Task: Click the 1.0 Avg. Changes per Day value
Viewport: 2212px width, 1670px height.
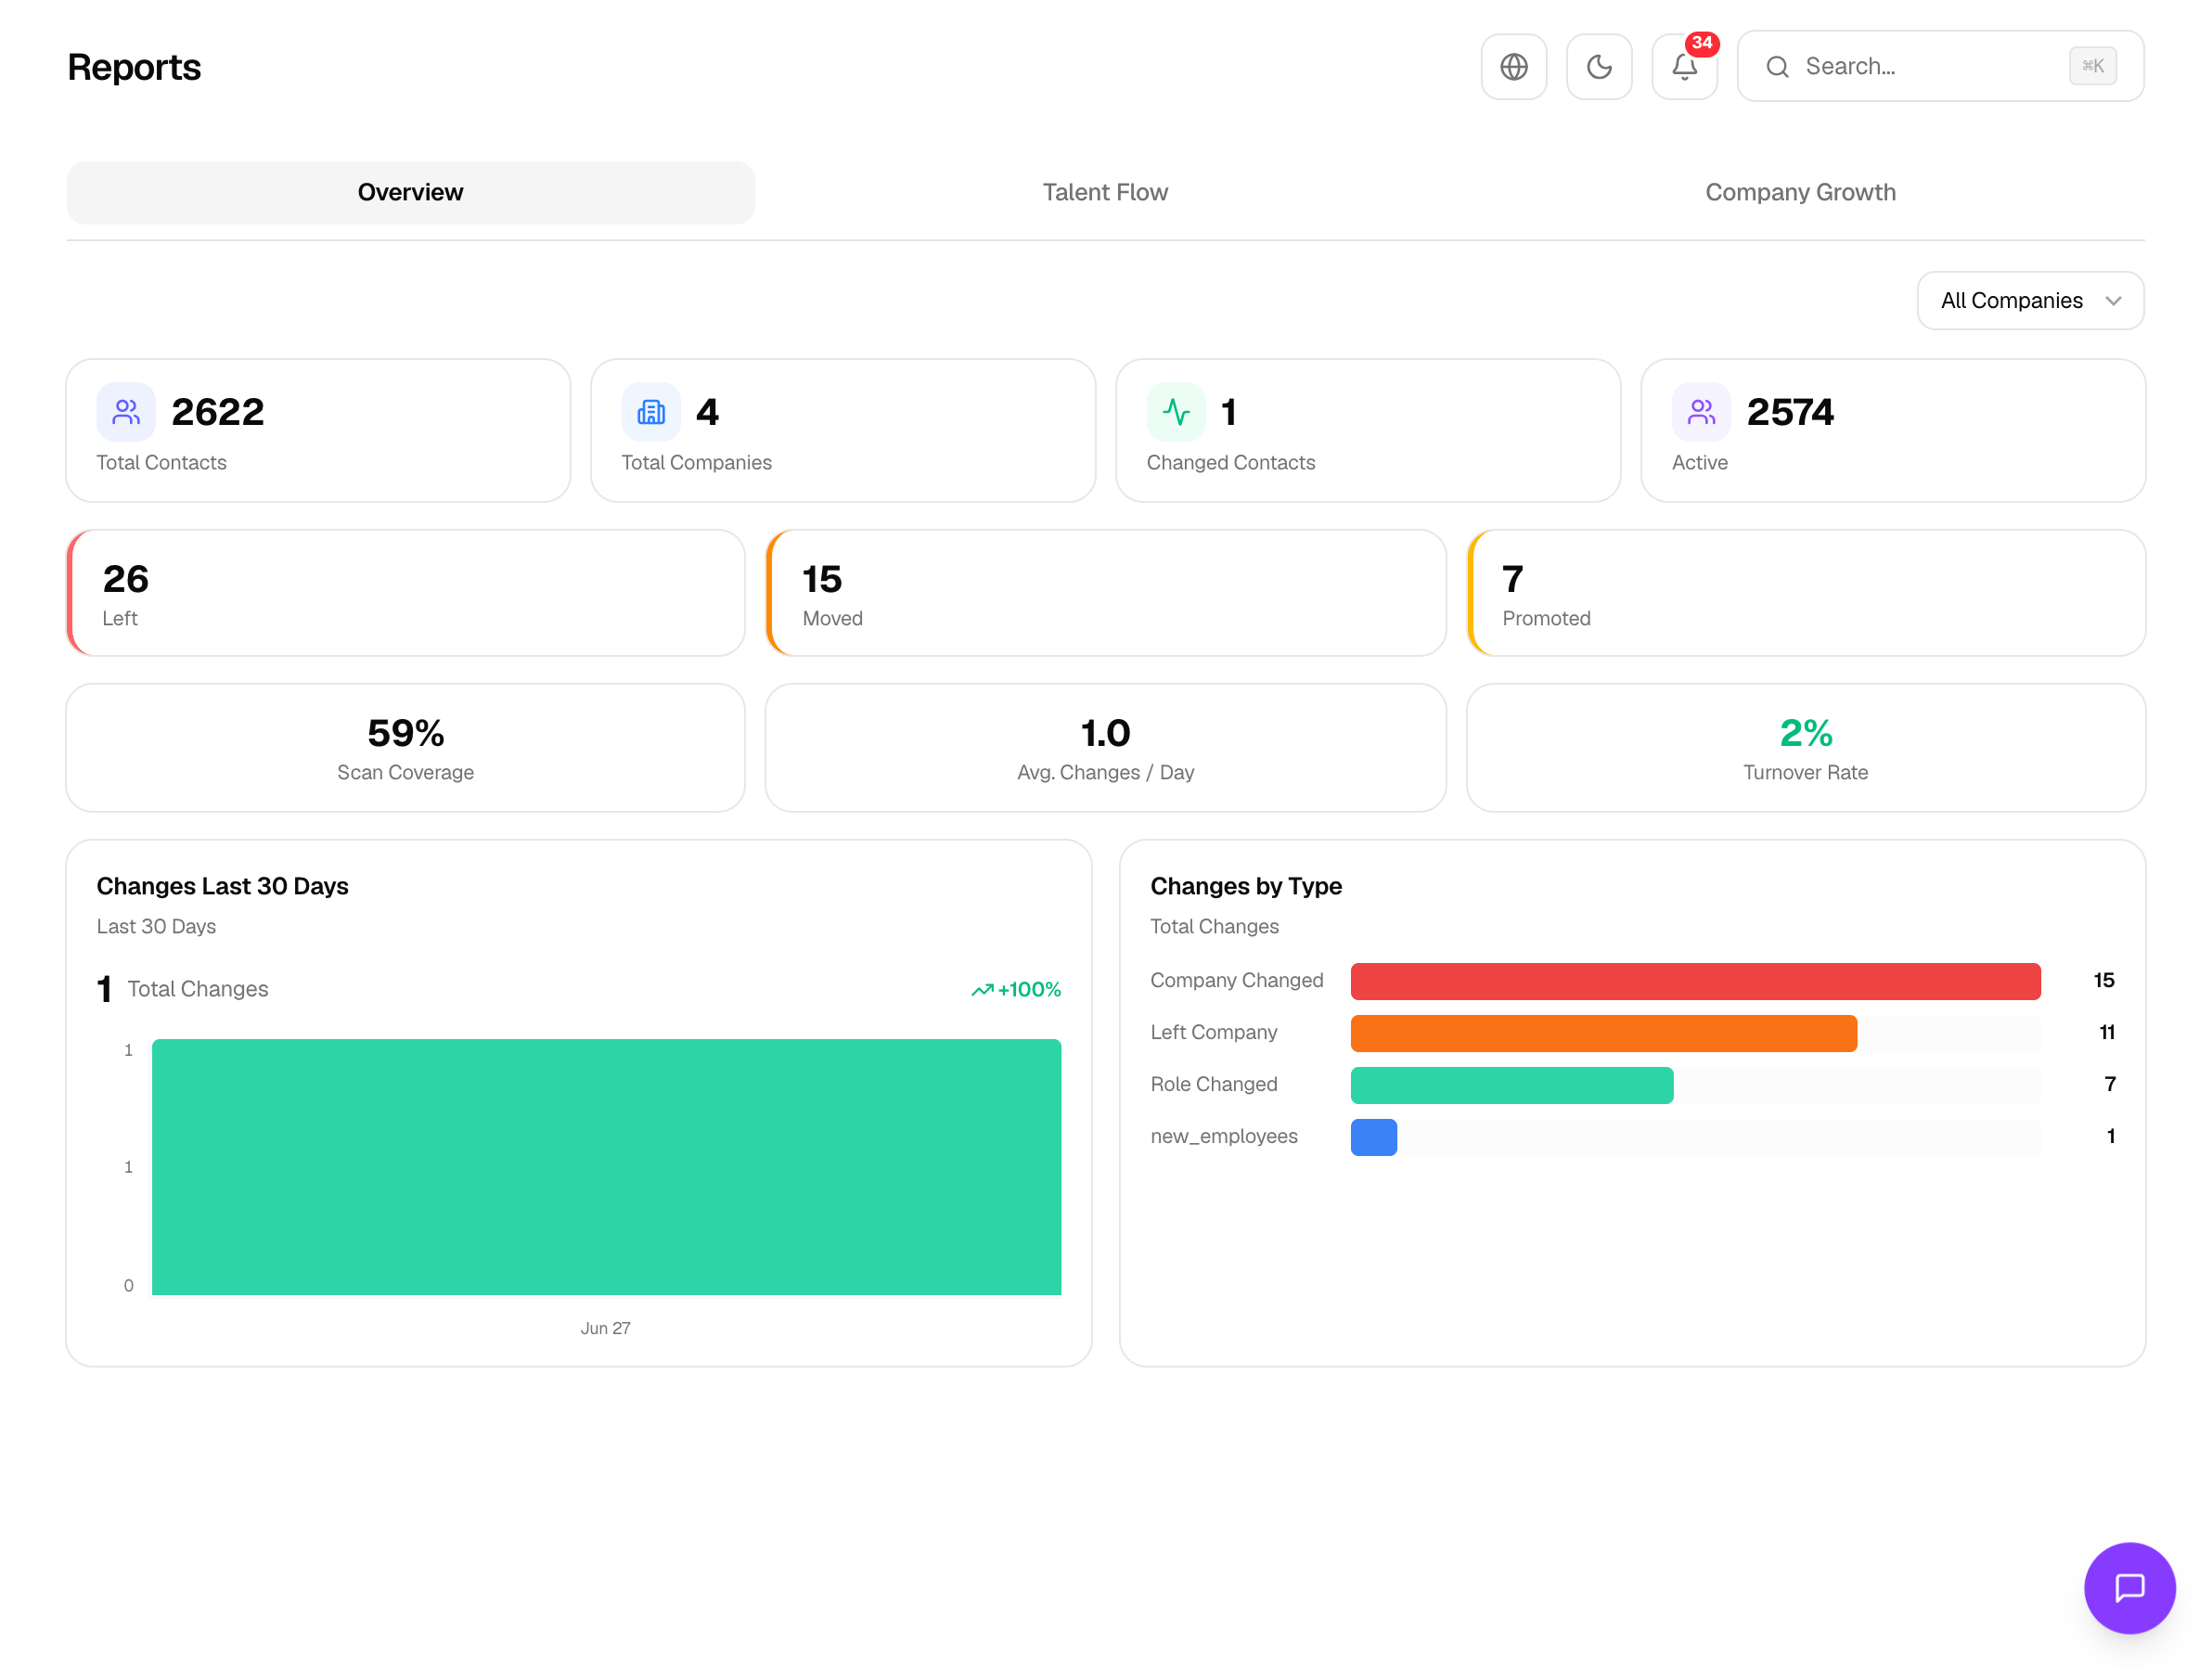Action: point(1105,733)
